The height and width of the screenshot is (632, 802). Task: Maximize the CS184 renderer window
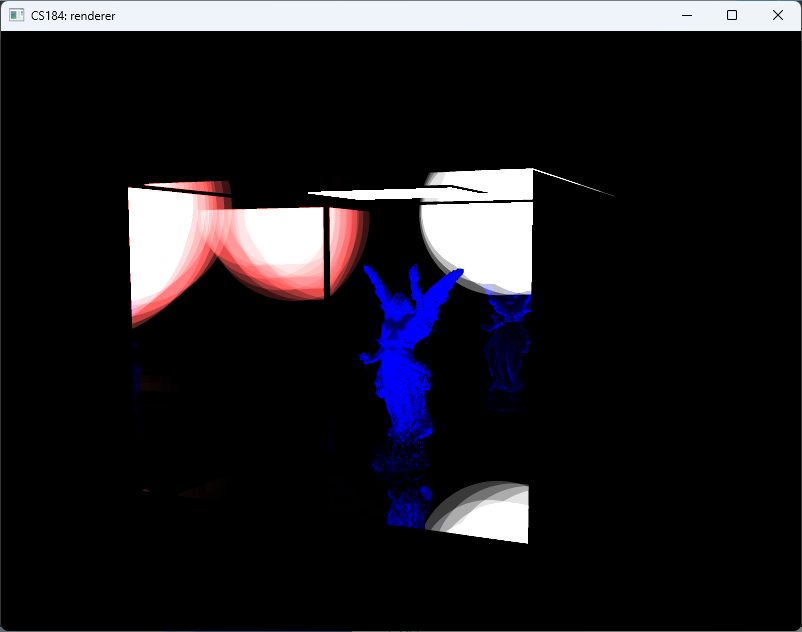732,15
